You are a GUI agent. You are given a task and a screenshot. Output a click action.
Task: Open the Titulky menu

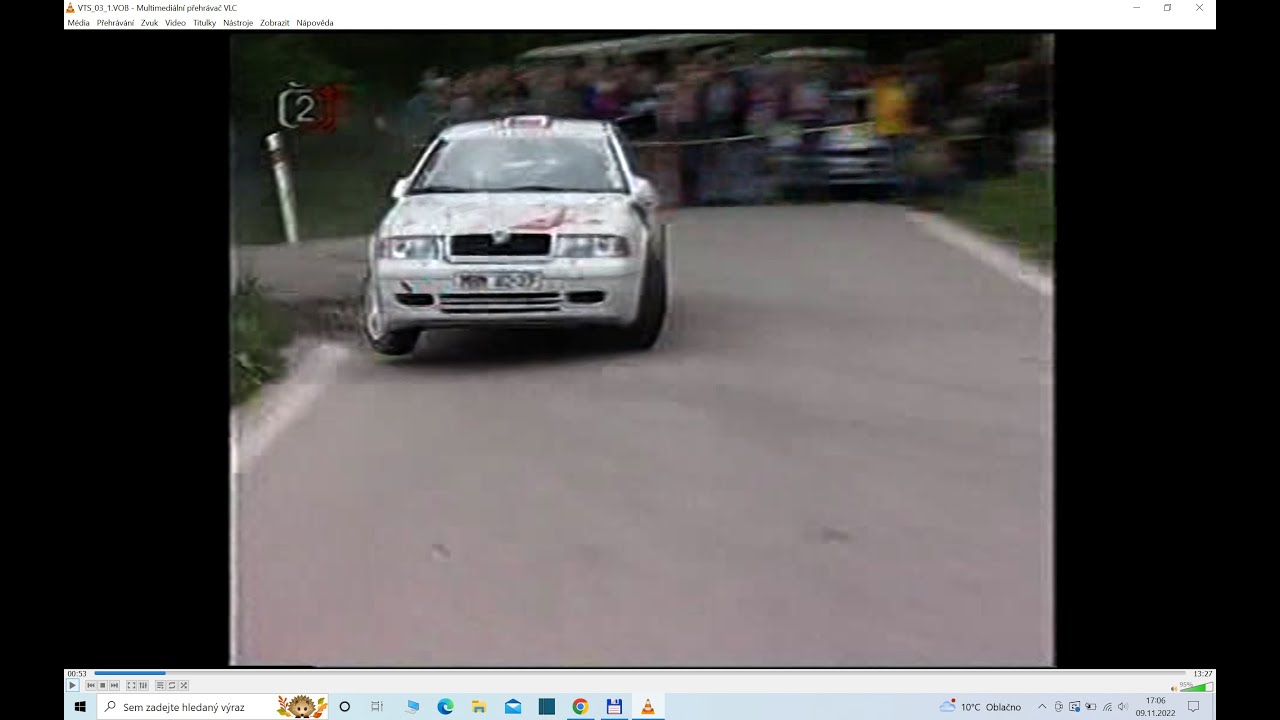[x=204, y=23]
